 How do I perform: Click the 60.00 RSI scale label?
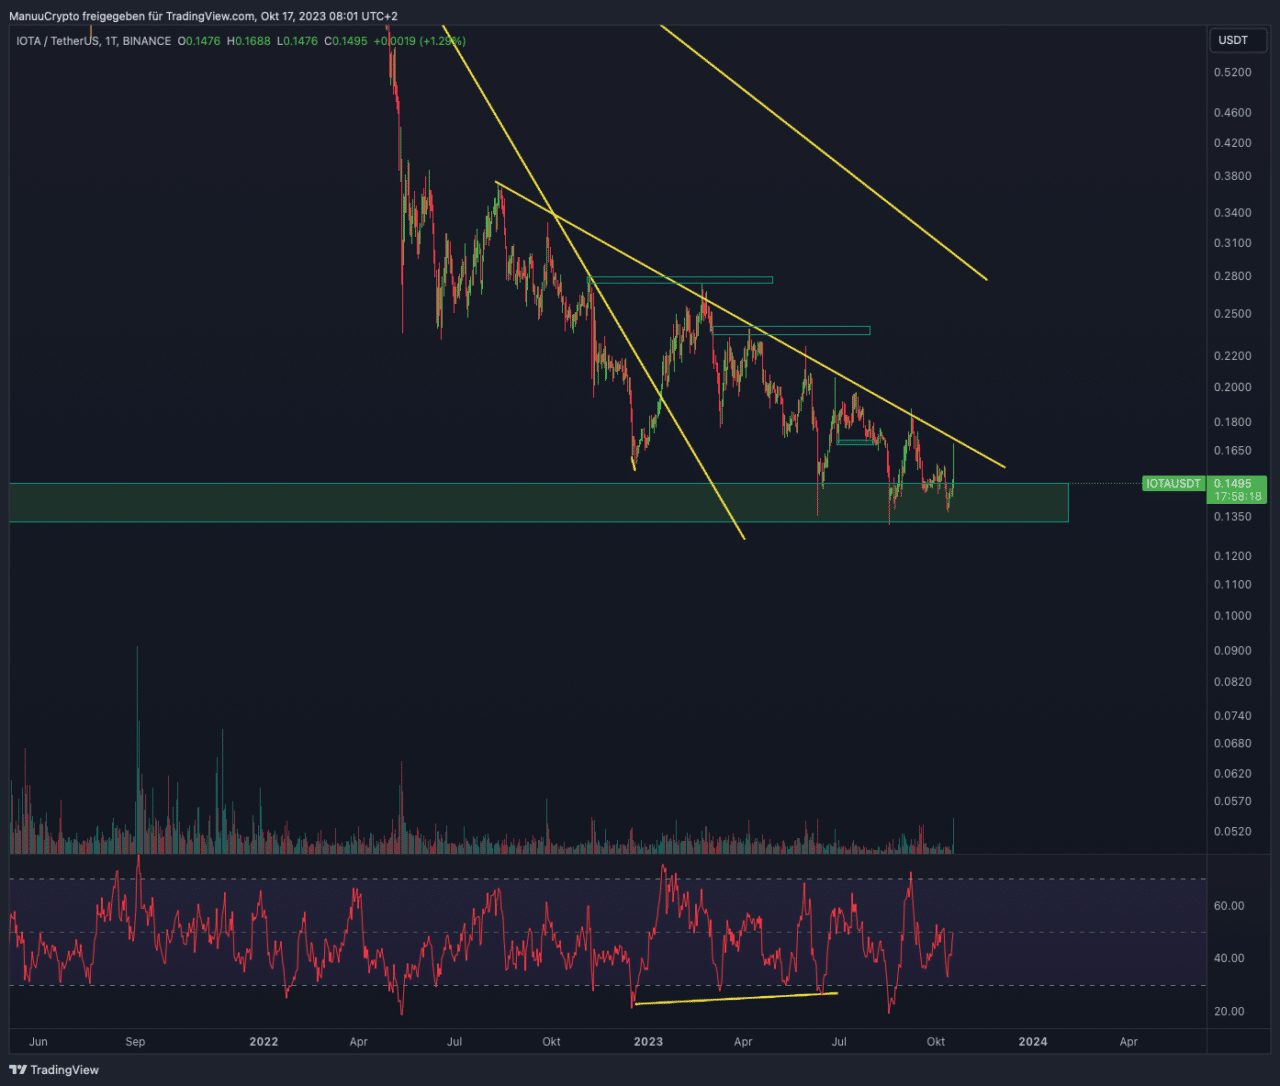click(x=1229, y=906)
